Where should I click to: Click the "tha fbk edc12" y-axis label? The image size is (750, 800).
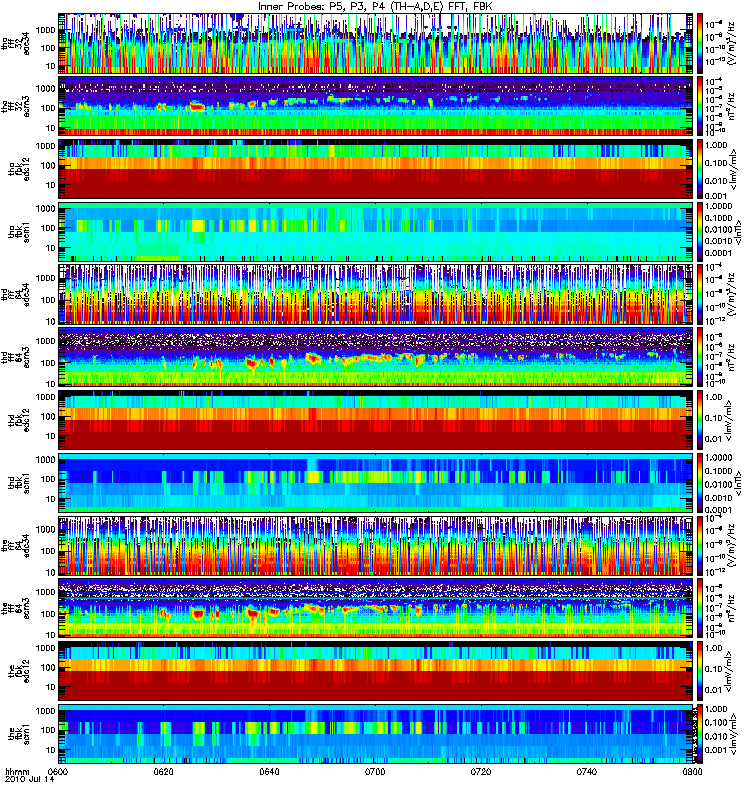[x=19, y=169]
